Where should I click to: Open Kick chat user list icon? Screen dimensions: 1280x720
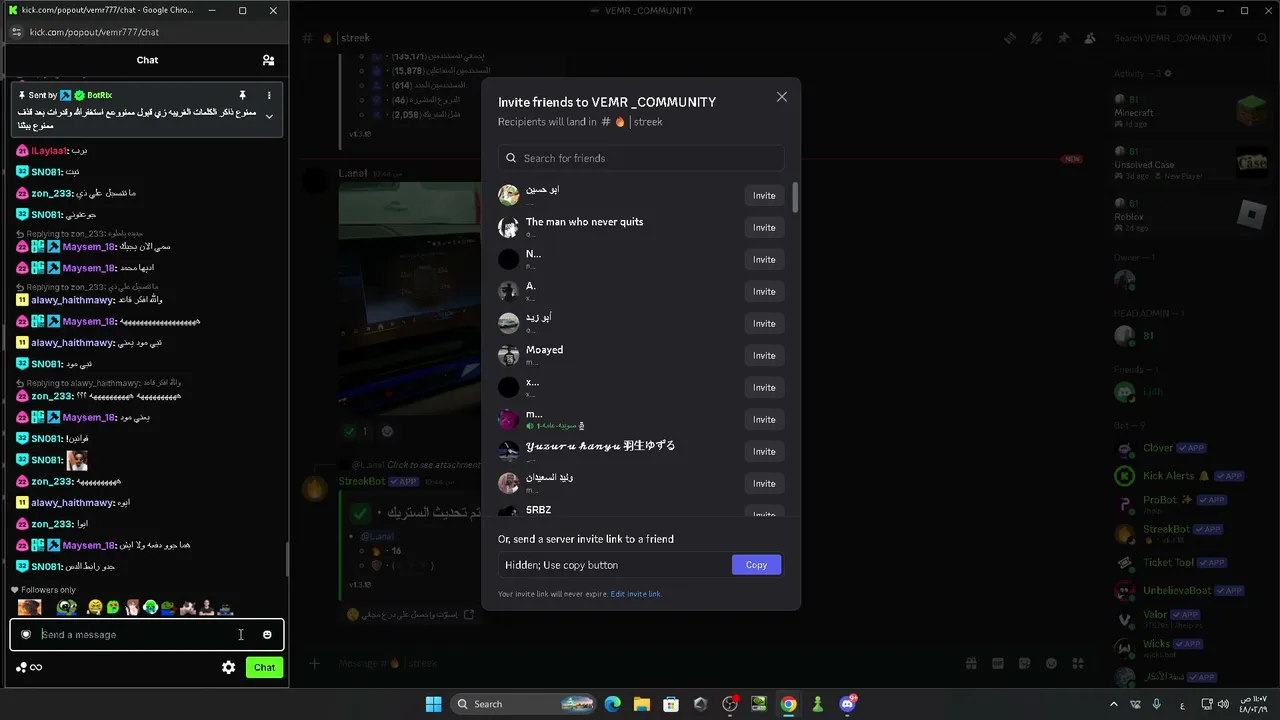[x=268, y=60]
